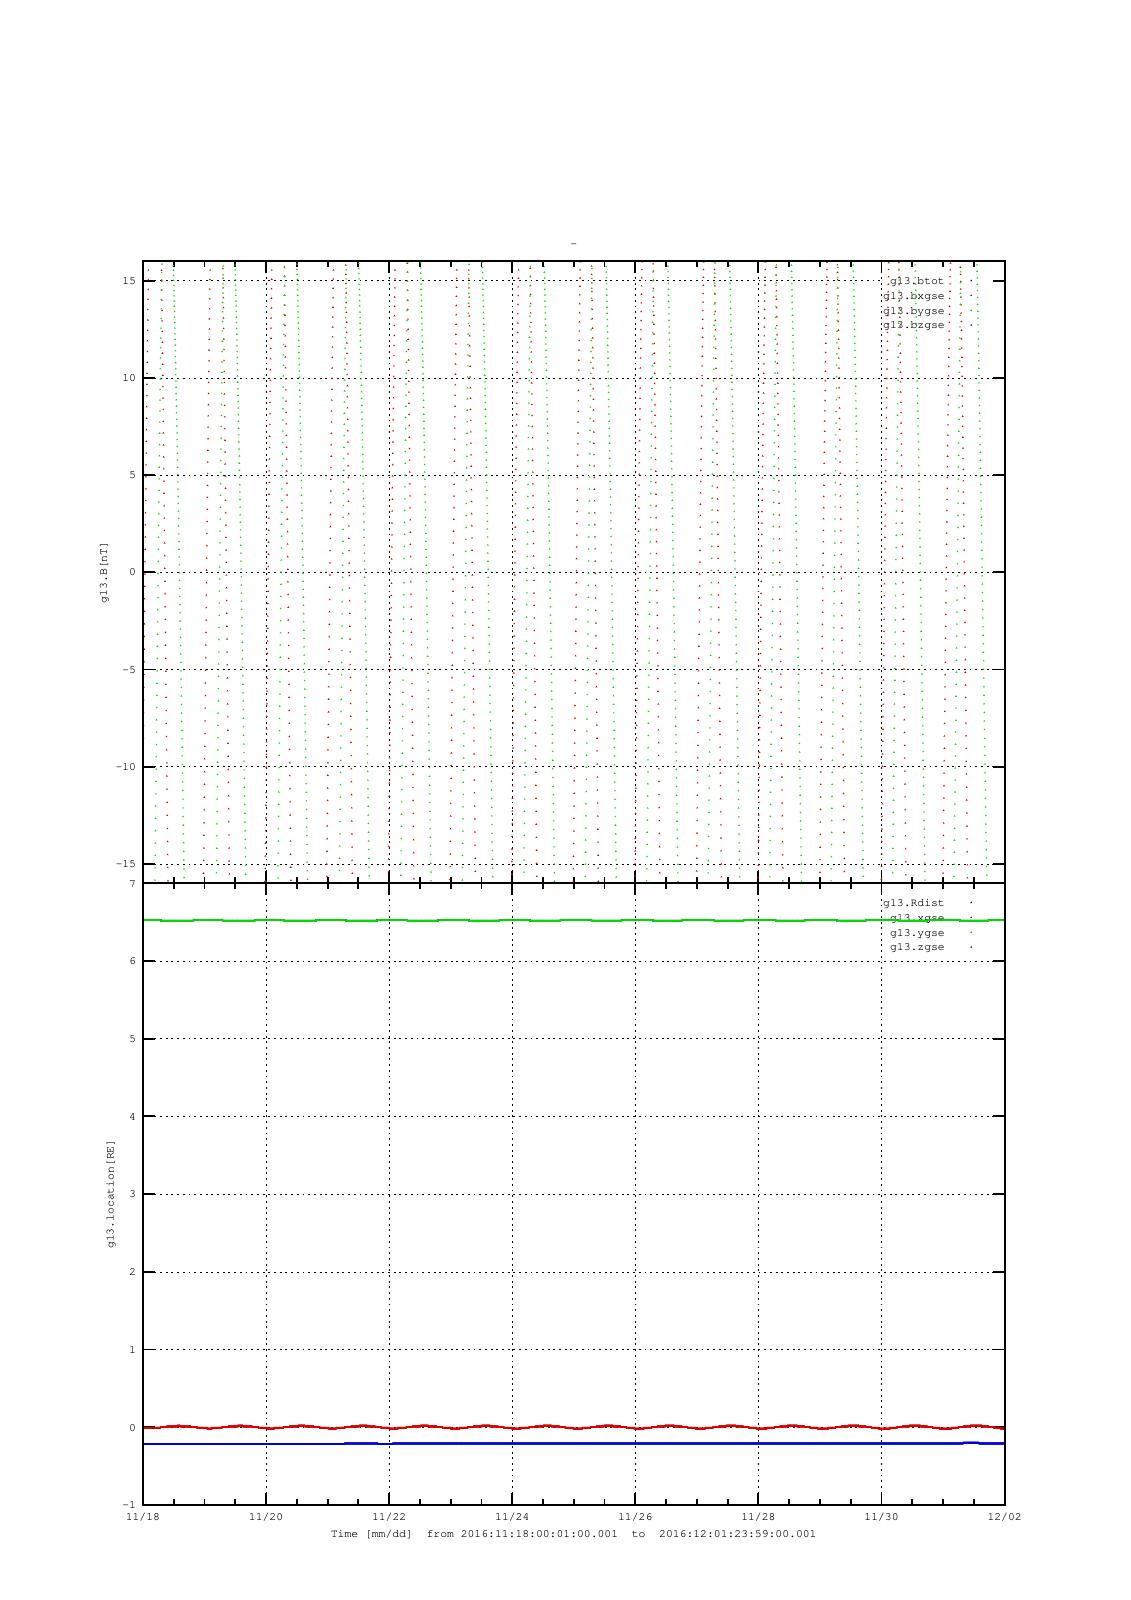This screenshot has width=1131, height=1600.
Task: Select the 11/24 date tick label
Action: [512, 1516]
